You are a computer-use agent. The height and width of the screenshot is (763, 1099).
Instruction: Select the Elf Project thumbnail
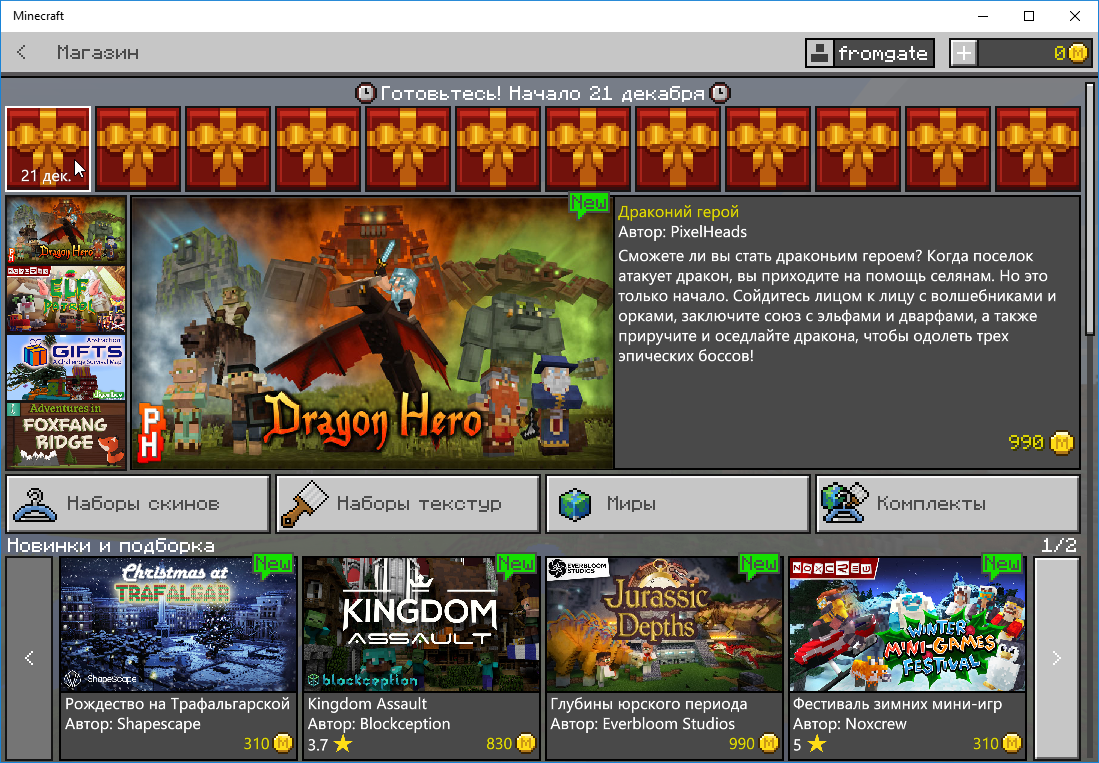pos(67,299)
